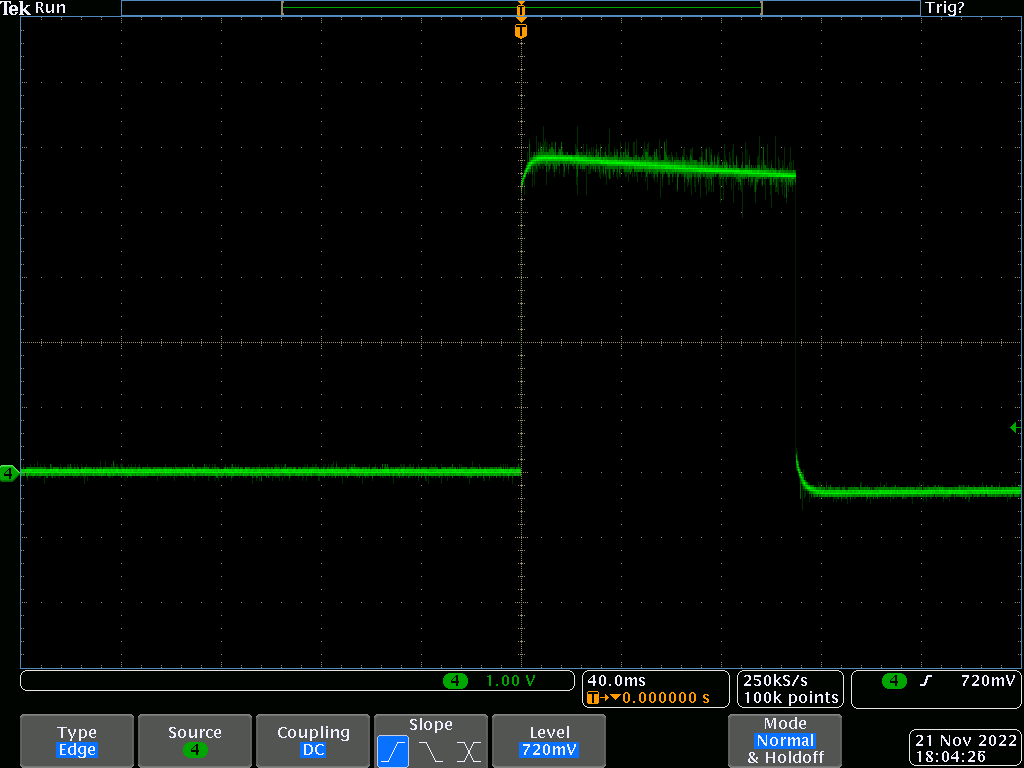Image resolution: width=1024 pixels, height=768 pixels.
Task: Select the trigger Level 720mV button
Action: (x=549, y=741)
